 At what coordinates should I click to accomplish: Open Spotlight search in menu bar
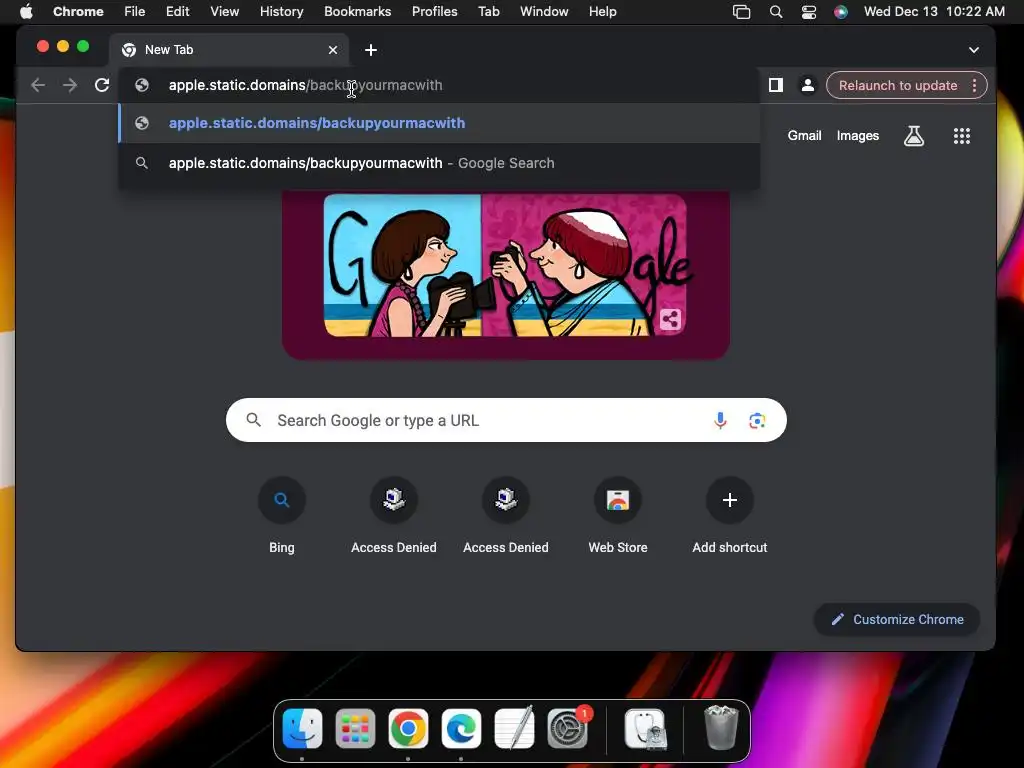tap(776, 12)
